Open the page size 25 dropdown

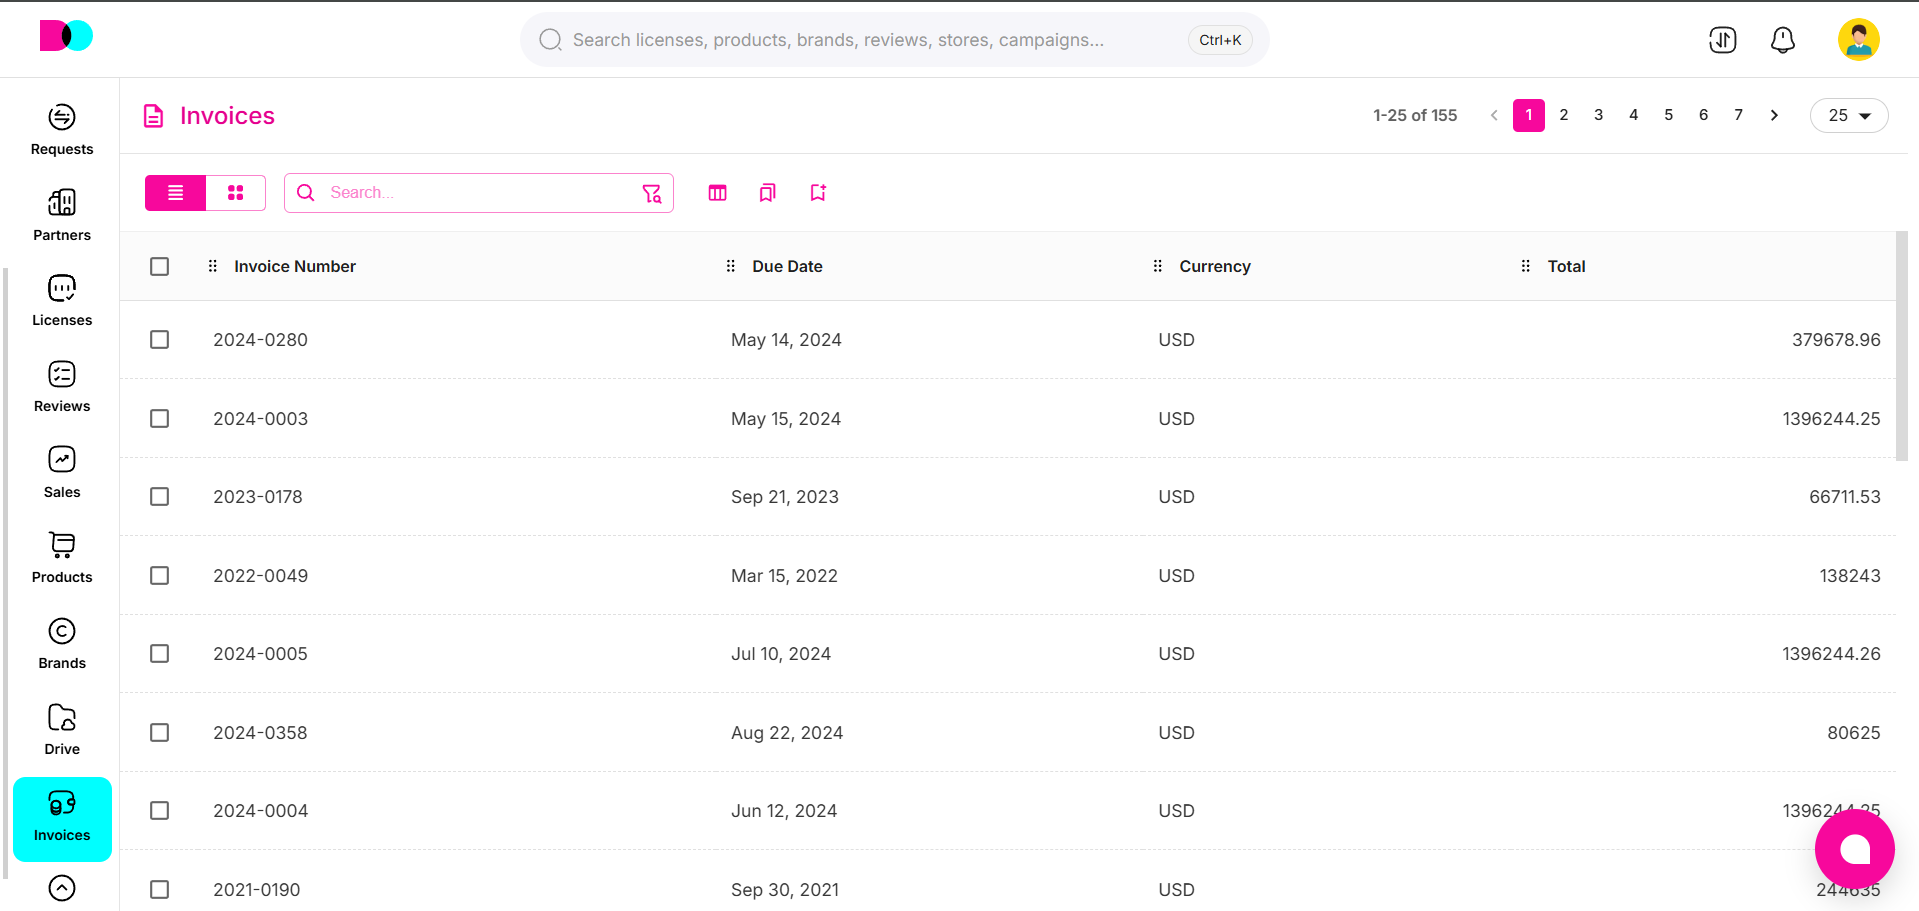click(1849, 116)
